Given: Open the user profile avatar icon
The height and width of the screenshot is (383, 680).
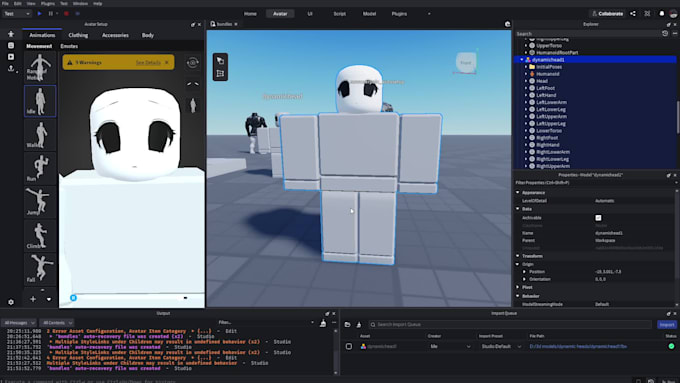Looking at the screenshot, I should coord(673,14).
